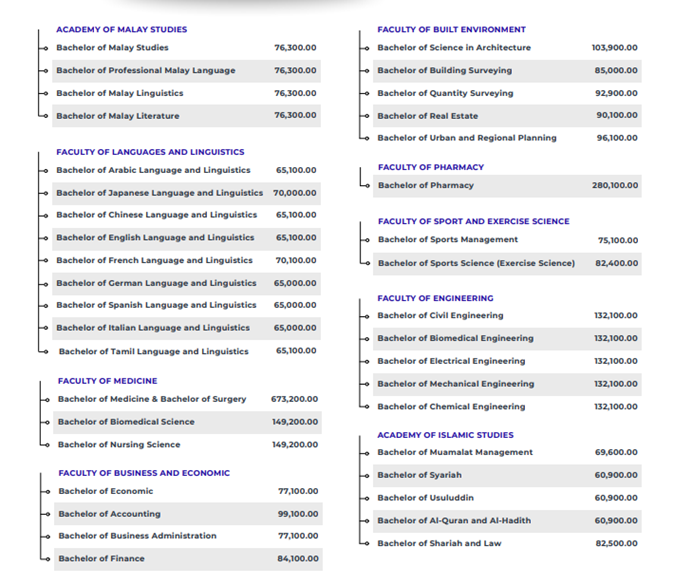The image size is (692, 586).
Task: Select the Bachelor of Usuluddin row
Action: tap(507, 498)
